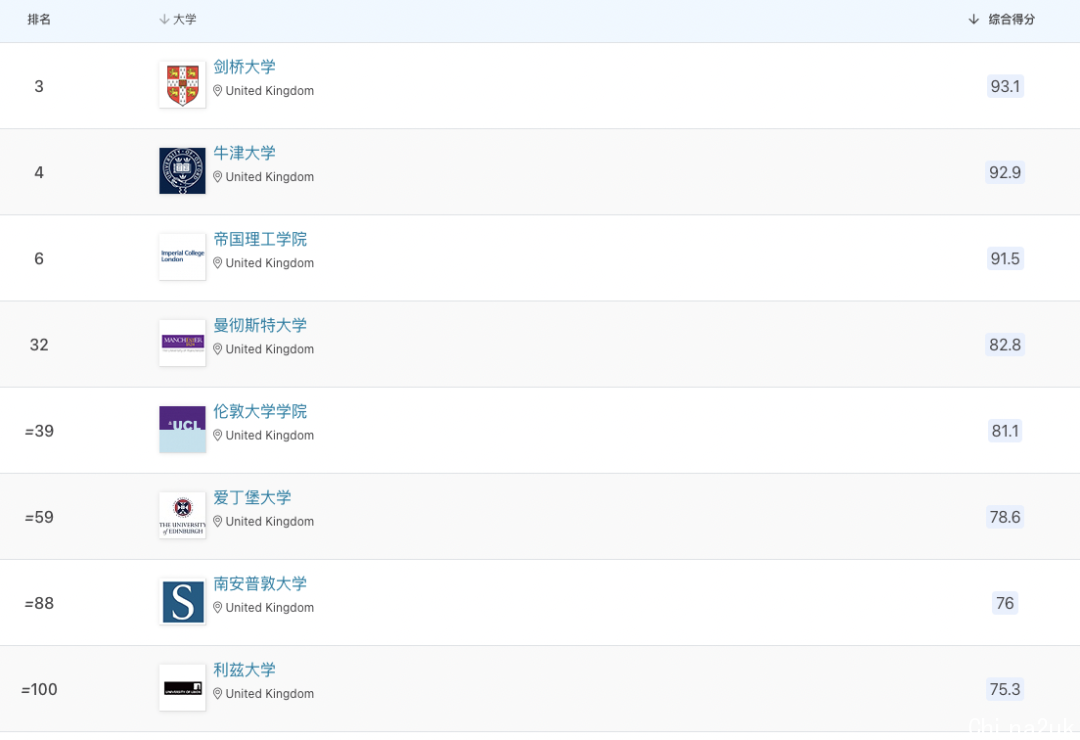
Task: Click the rank 32 cell
Action: click(39, 345)
